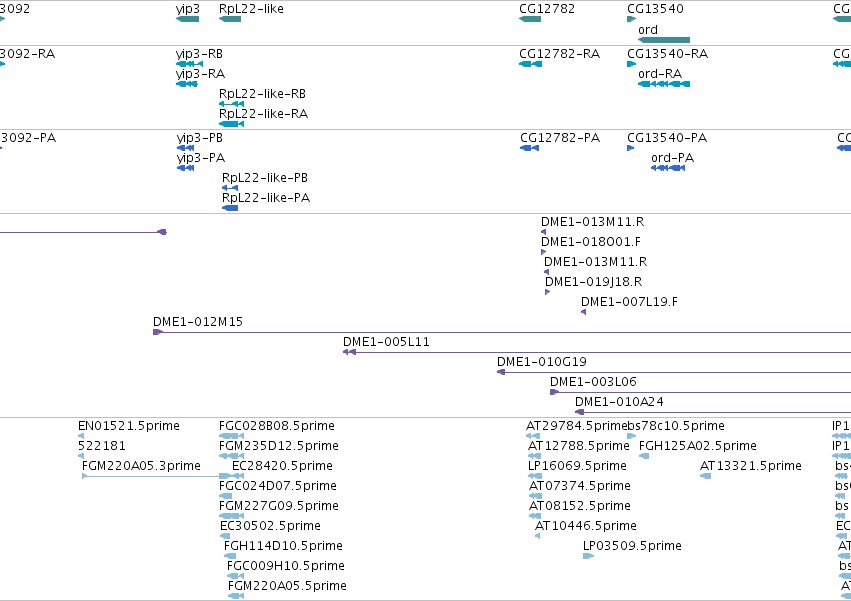Click the AT07374.5prime label

[x=580, y=486]
